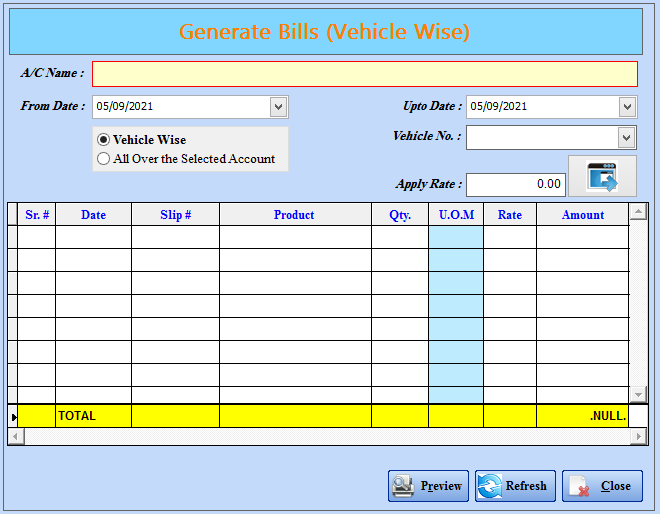Click the Preview printer icon
Viewport: 660px width, 514px height.
pyautogui.click(x=403, y=486)
